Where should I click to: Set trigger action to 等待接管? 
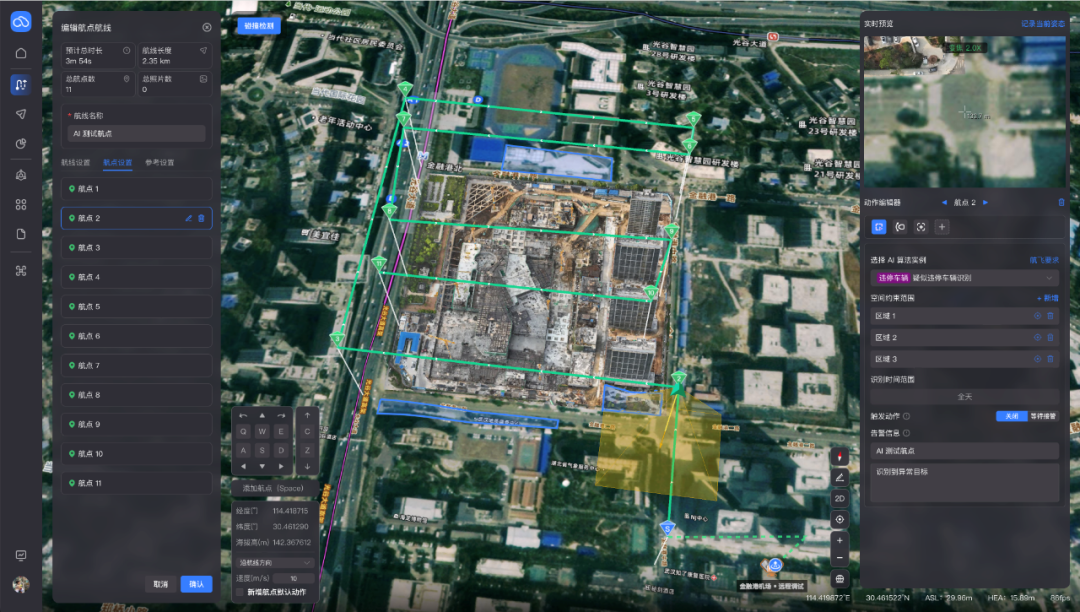(x=1043, y=416)
